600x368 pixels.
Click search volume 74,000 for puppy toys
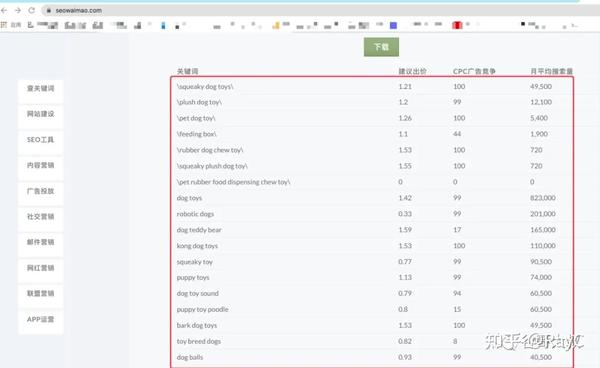pyautogui.click(x=541, y=277)
